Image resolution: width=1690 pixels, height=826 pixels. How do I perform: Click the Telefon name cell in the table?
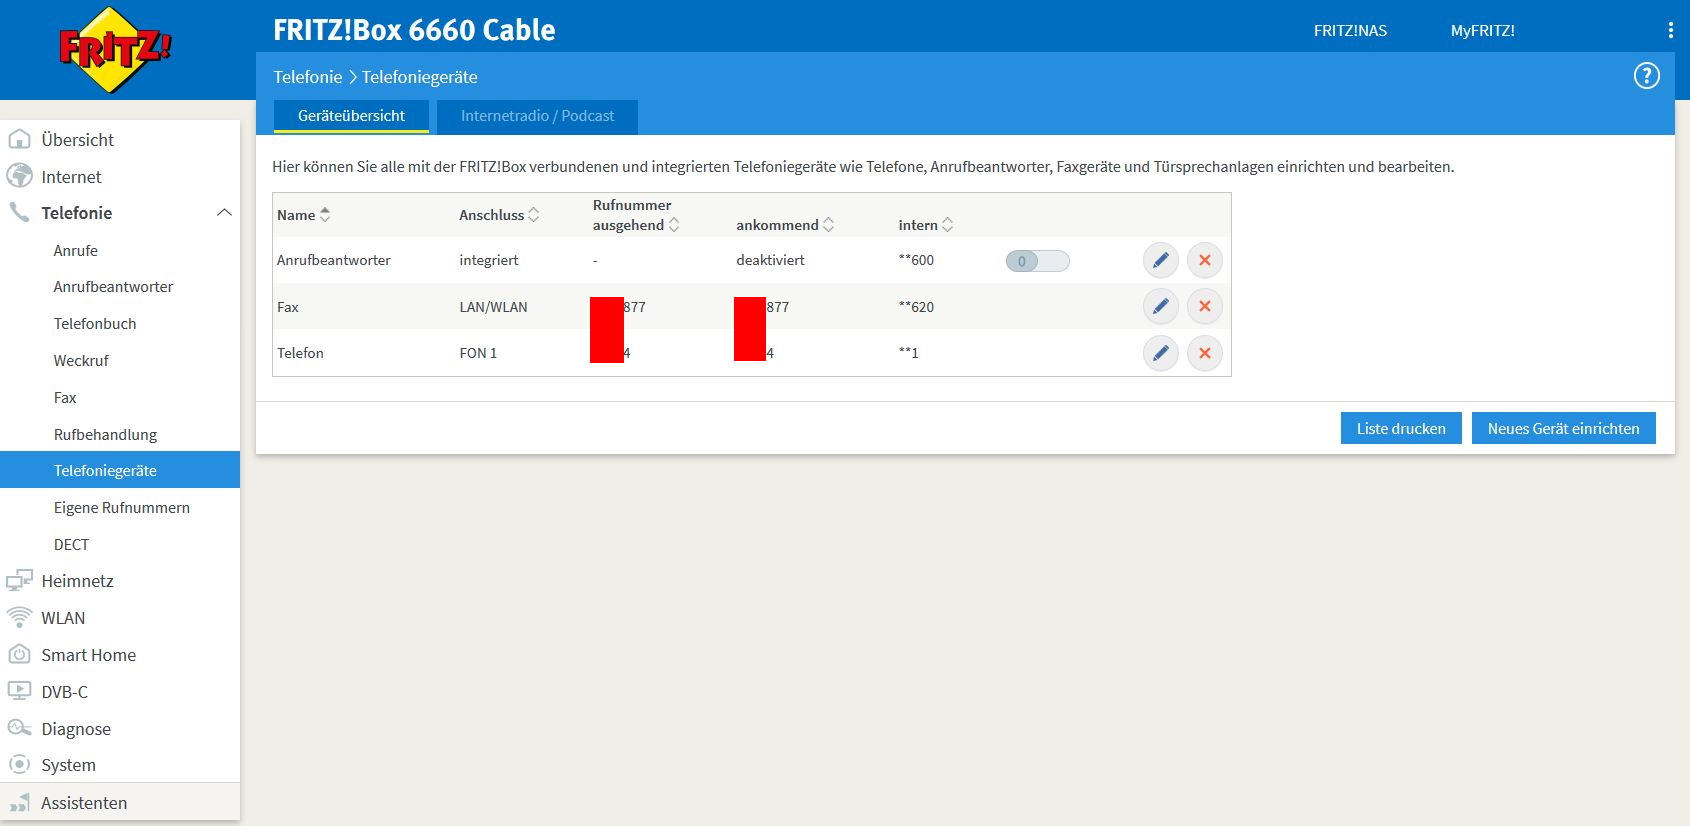[300, 353]
